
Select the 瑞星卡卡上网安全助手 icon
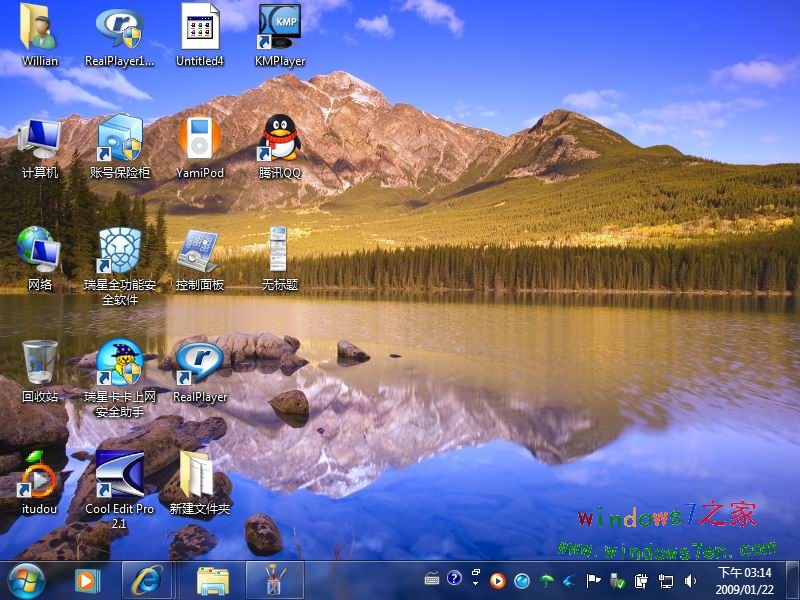coord(120,363)
